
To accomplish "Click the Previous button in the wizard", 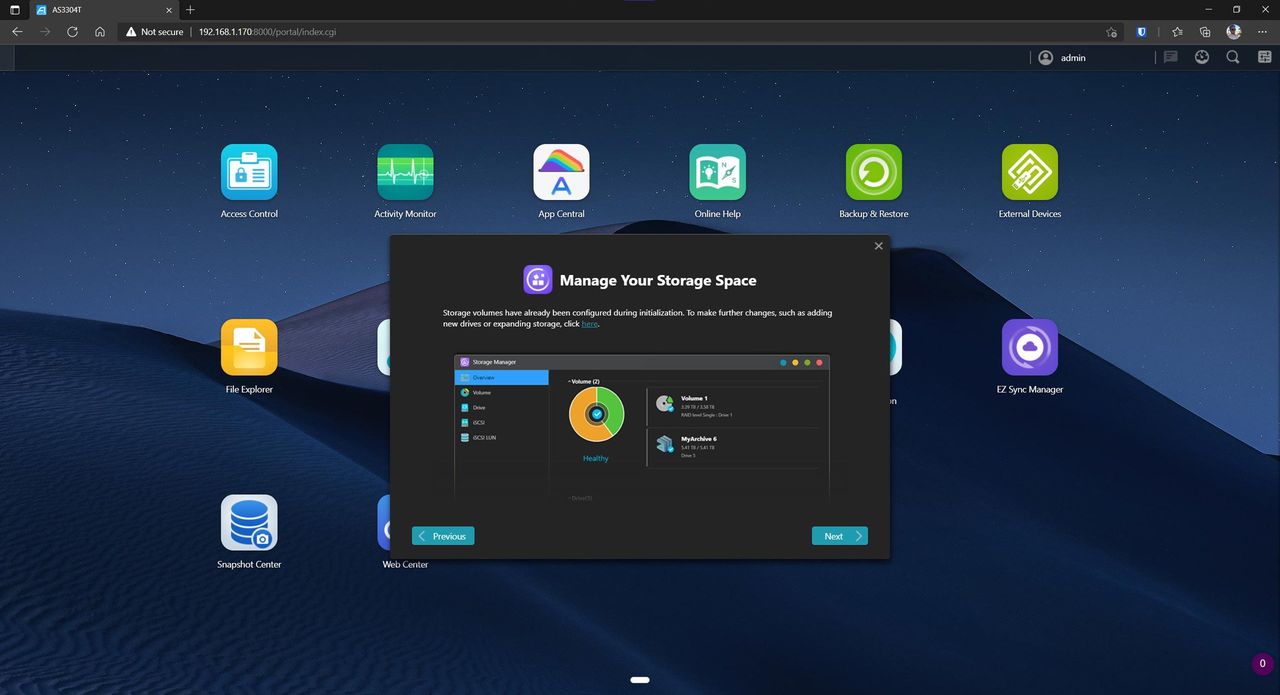I will click(443, 536).
